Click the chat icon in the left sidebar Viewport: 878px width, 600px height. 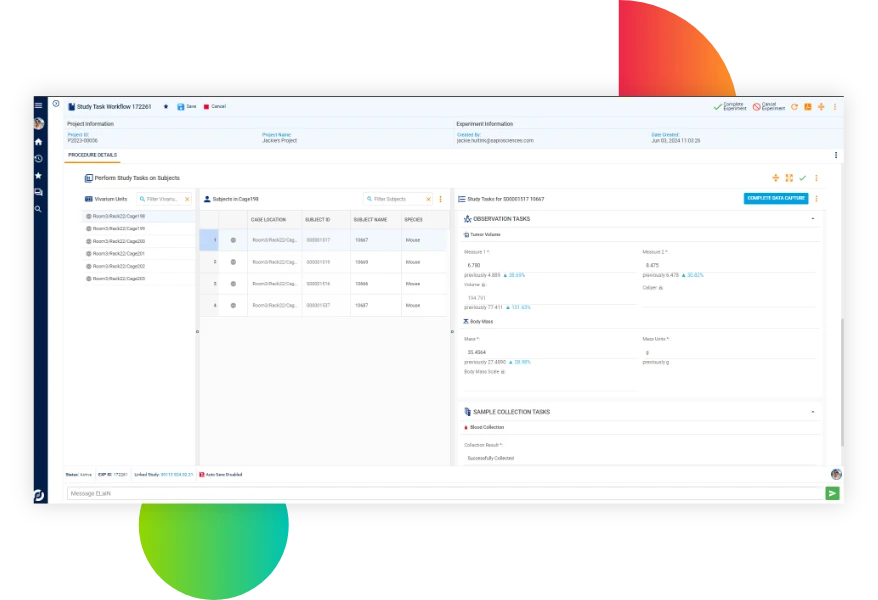[39, 193]
